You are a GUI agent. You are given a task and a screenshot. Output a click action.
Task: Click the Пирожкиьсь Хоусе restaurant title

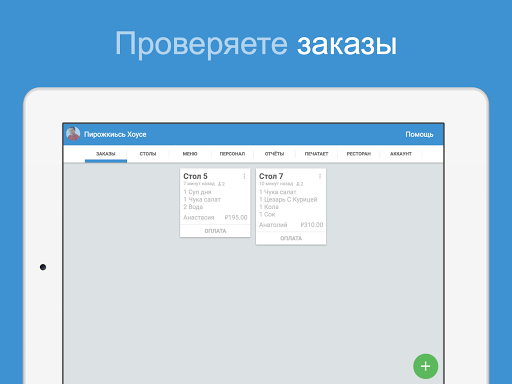(115, 134)
